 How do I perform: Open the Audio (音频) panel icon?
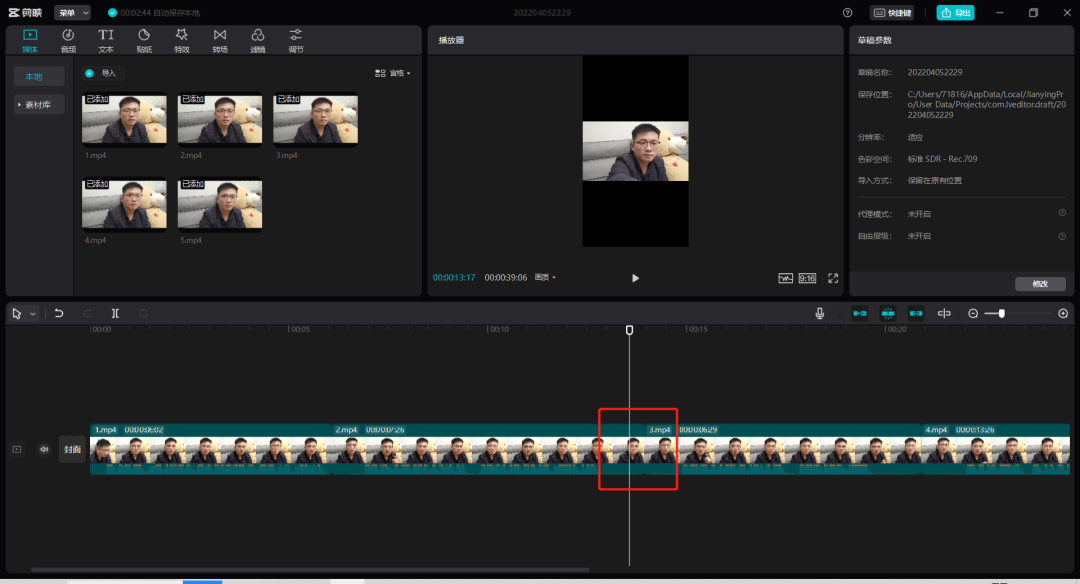(68, 40)
